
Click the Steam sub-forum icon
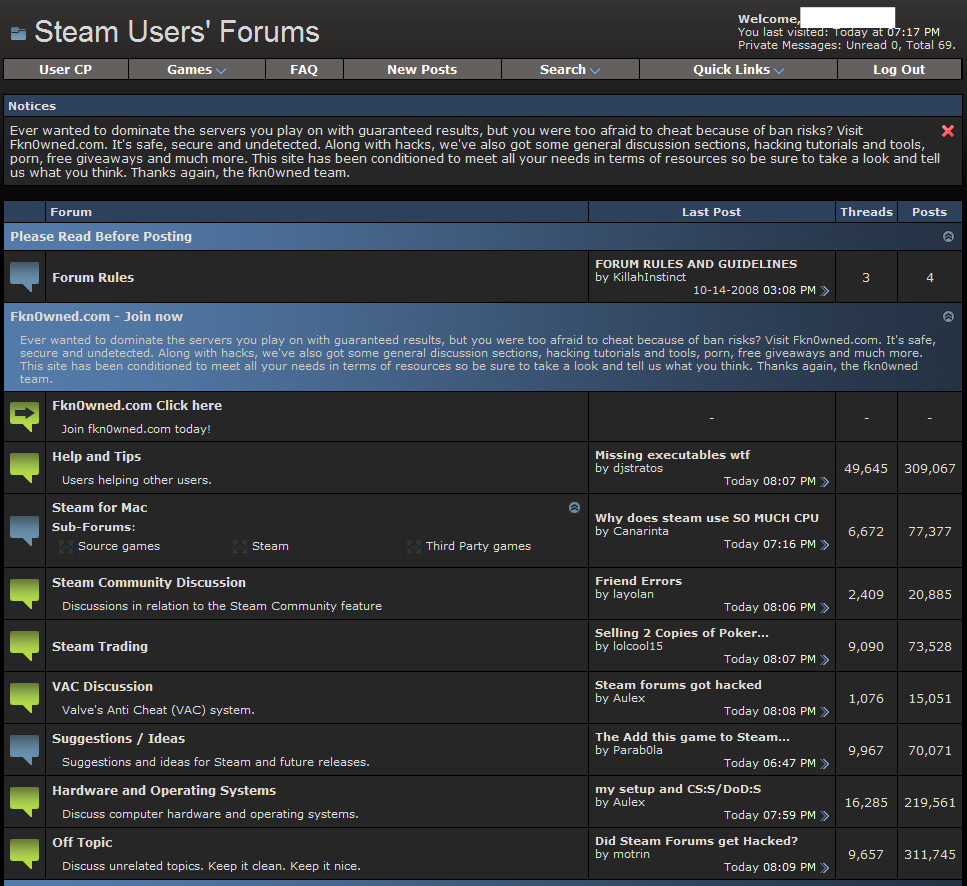(240, 546)
